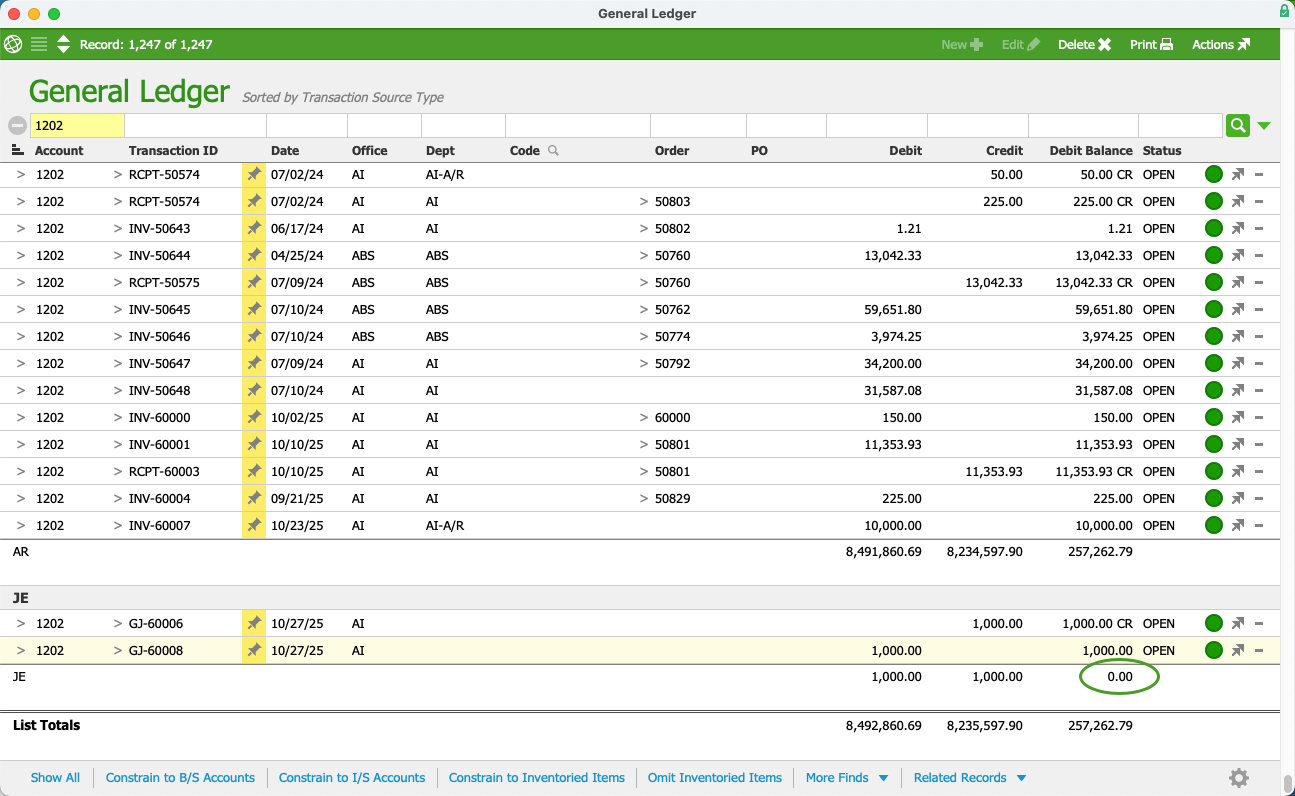The height and width of the screenshot is (796, 1295).
Task: Click the pin icon on the INV-50645 row
Action: click(254, 310)
